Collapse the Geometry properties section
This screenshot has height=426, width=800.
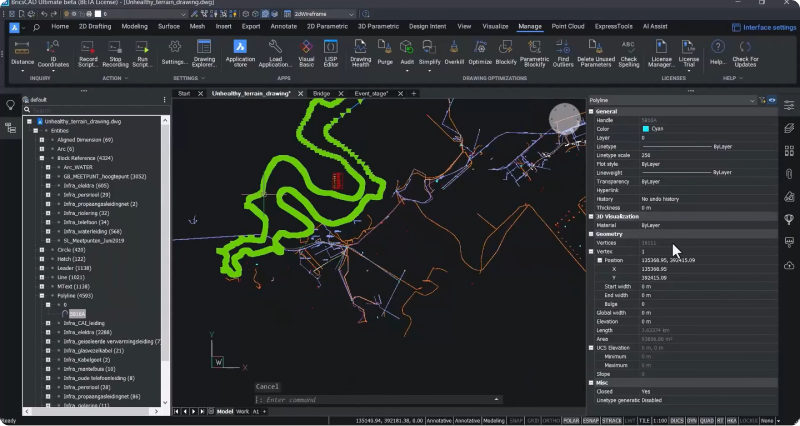591,233
